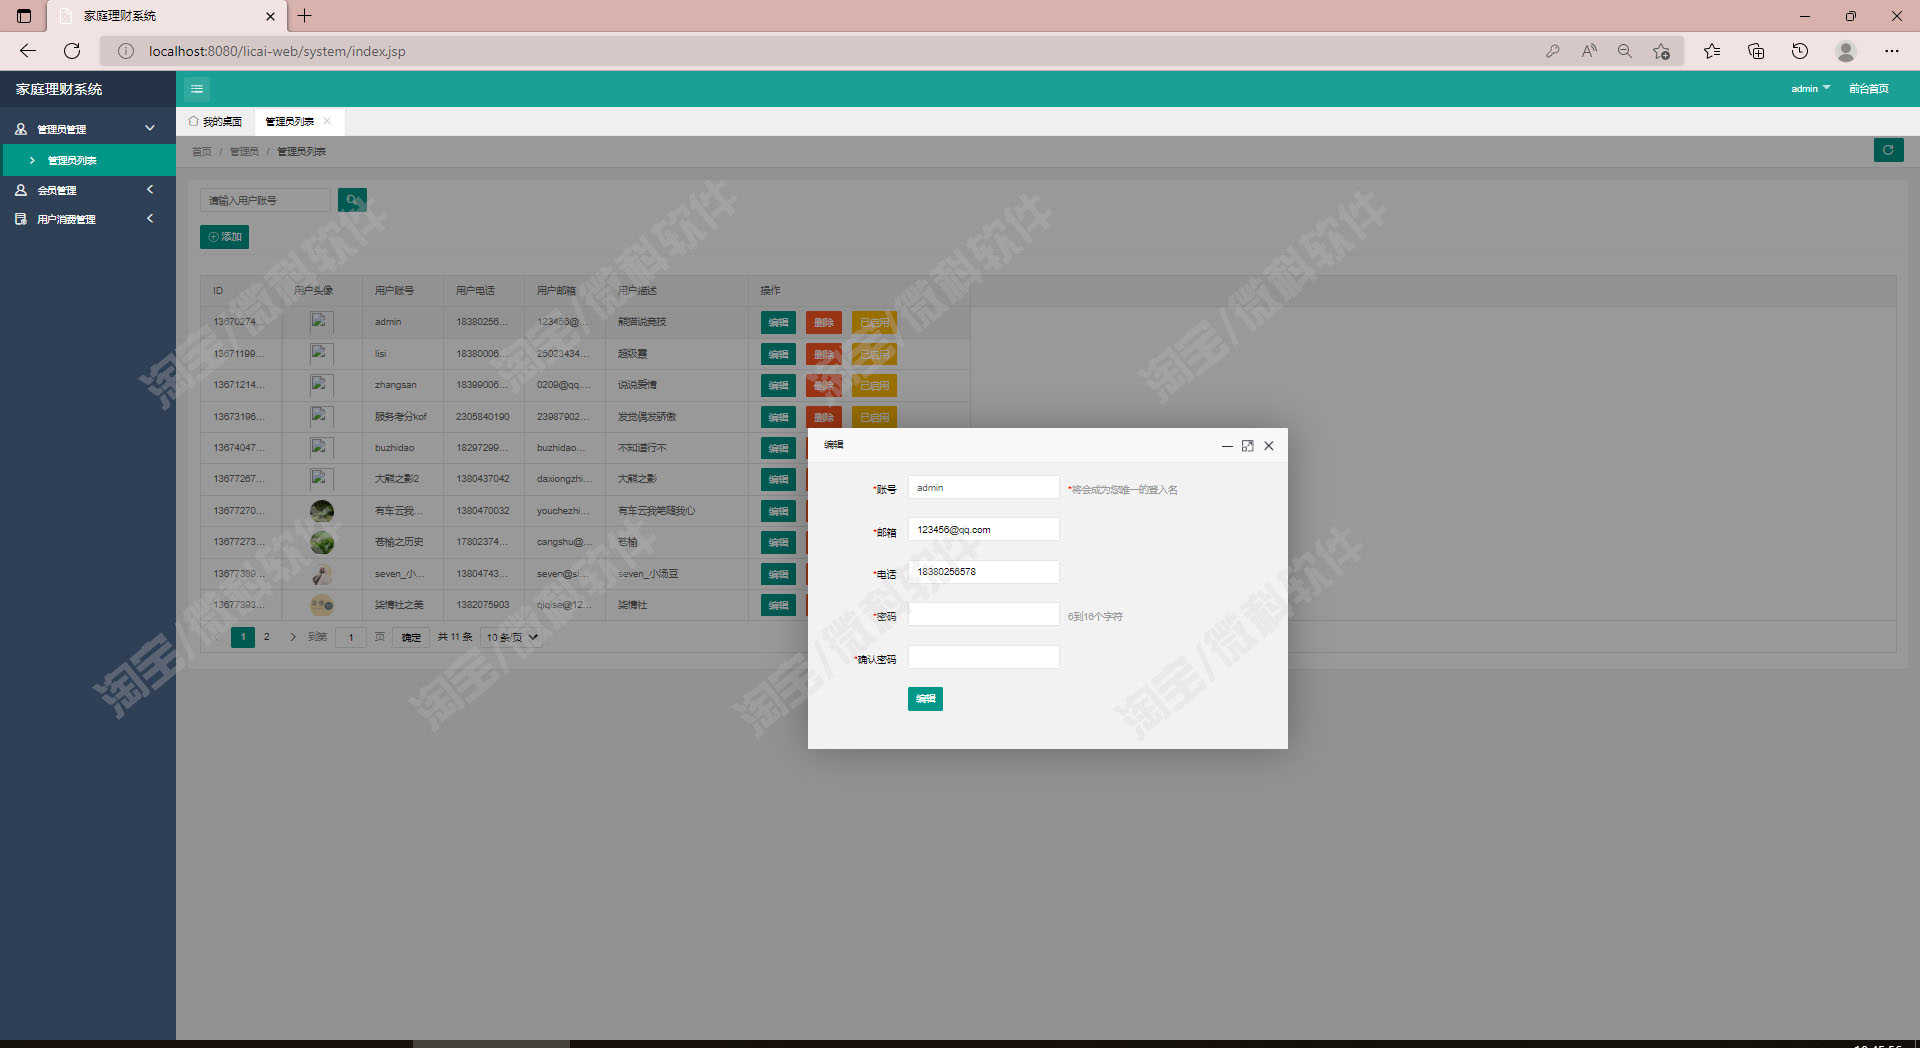Switch to the 我的桌面 tab
This screenshot has width=1920, height=1048.
tap(215, 121)
